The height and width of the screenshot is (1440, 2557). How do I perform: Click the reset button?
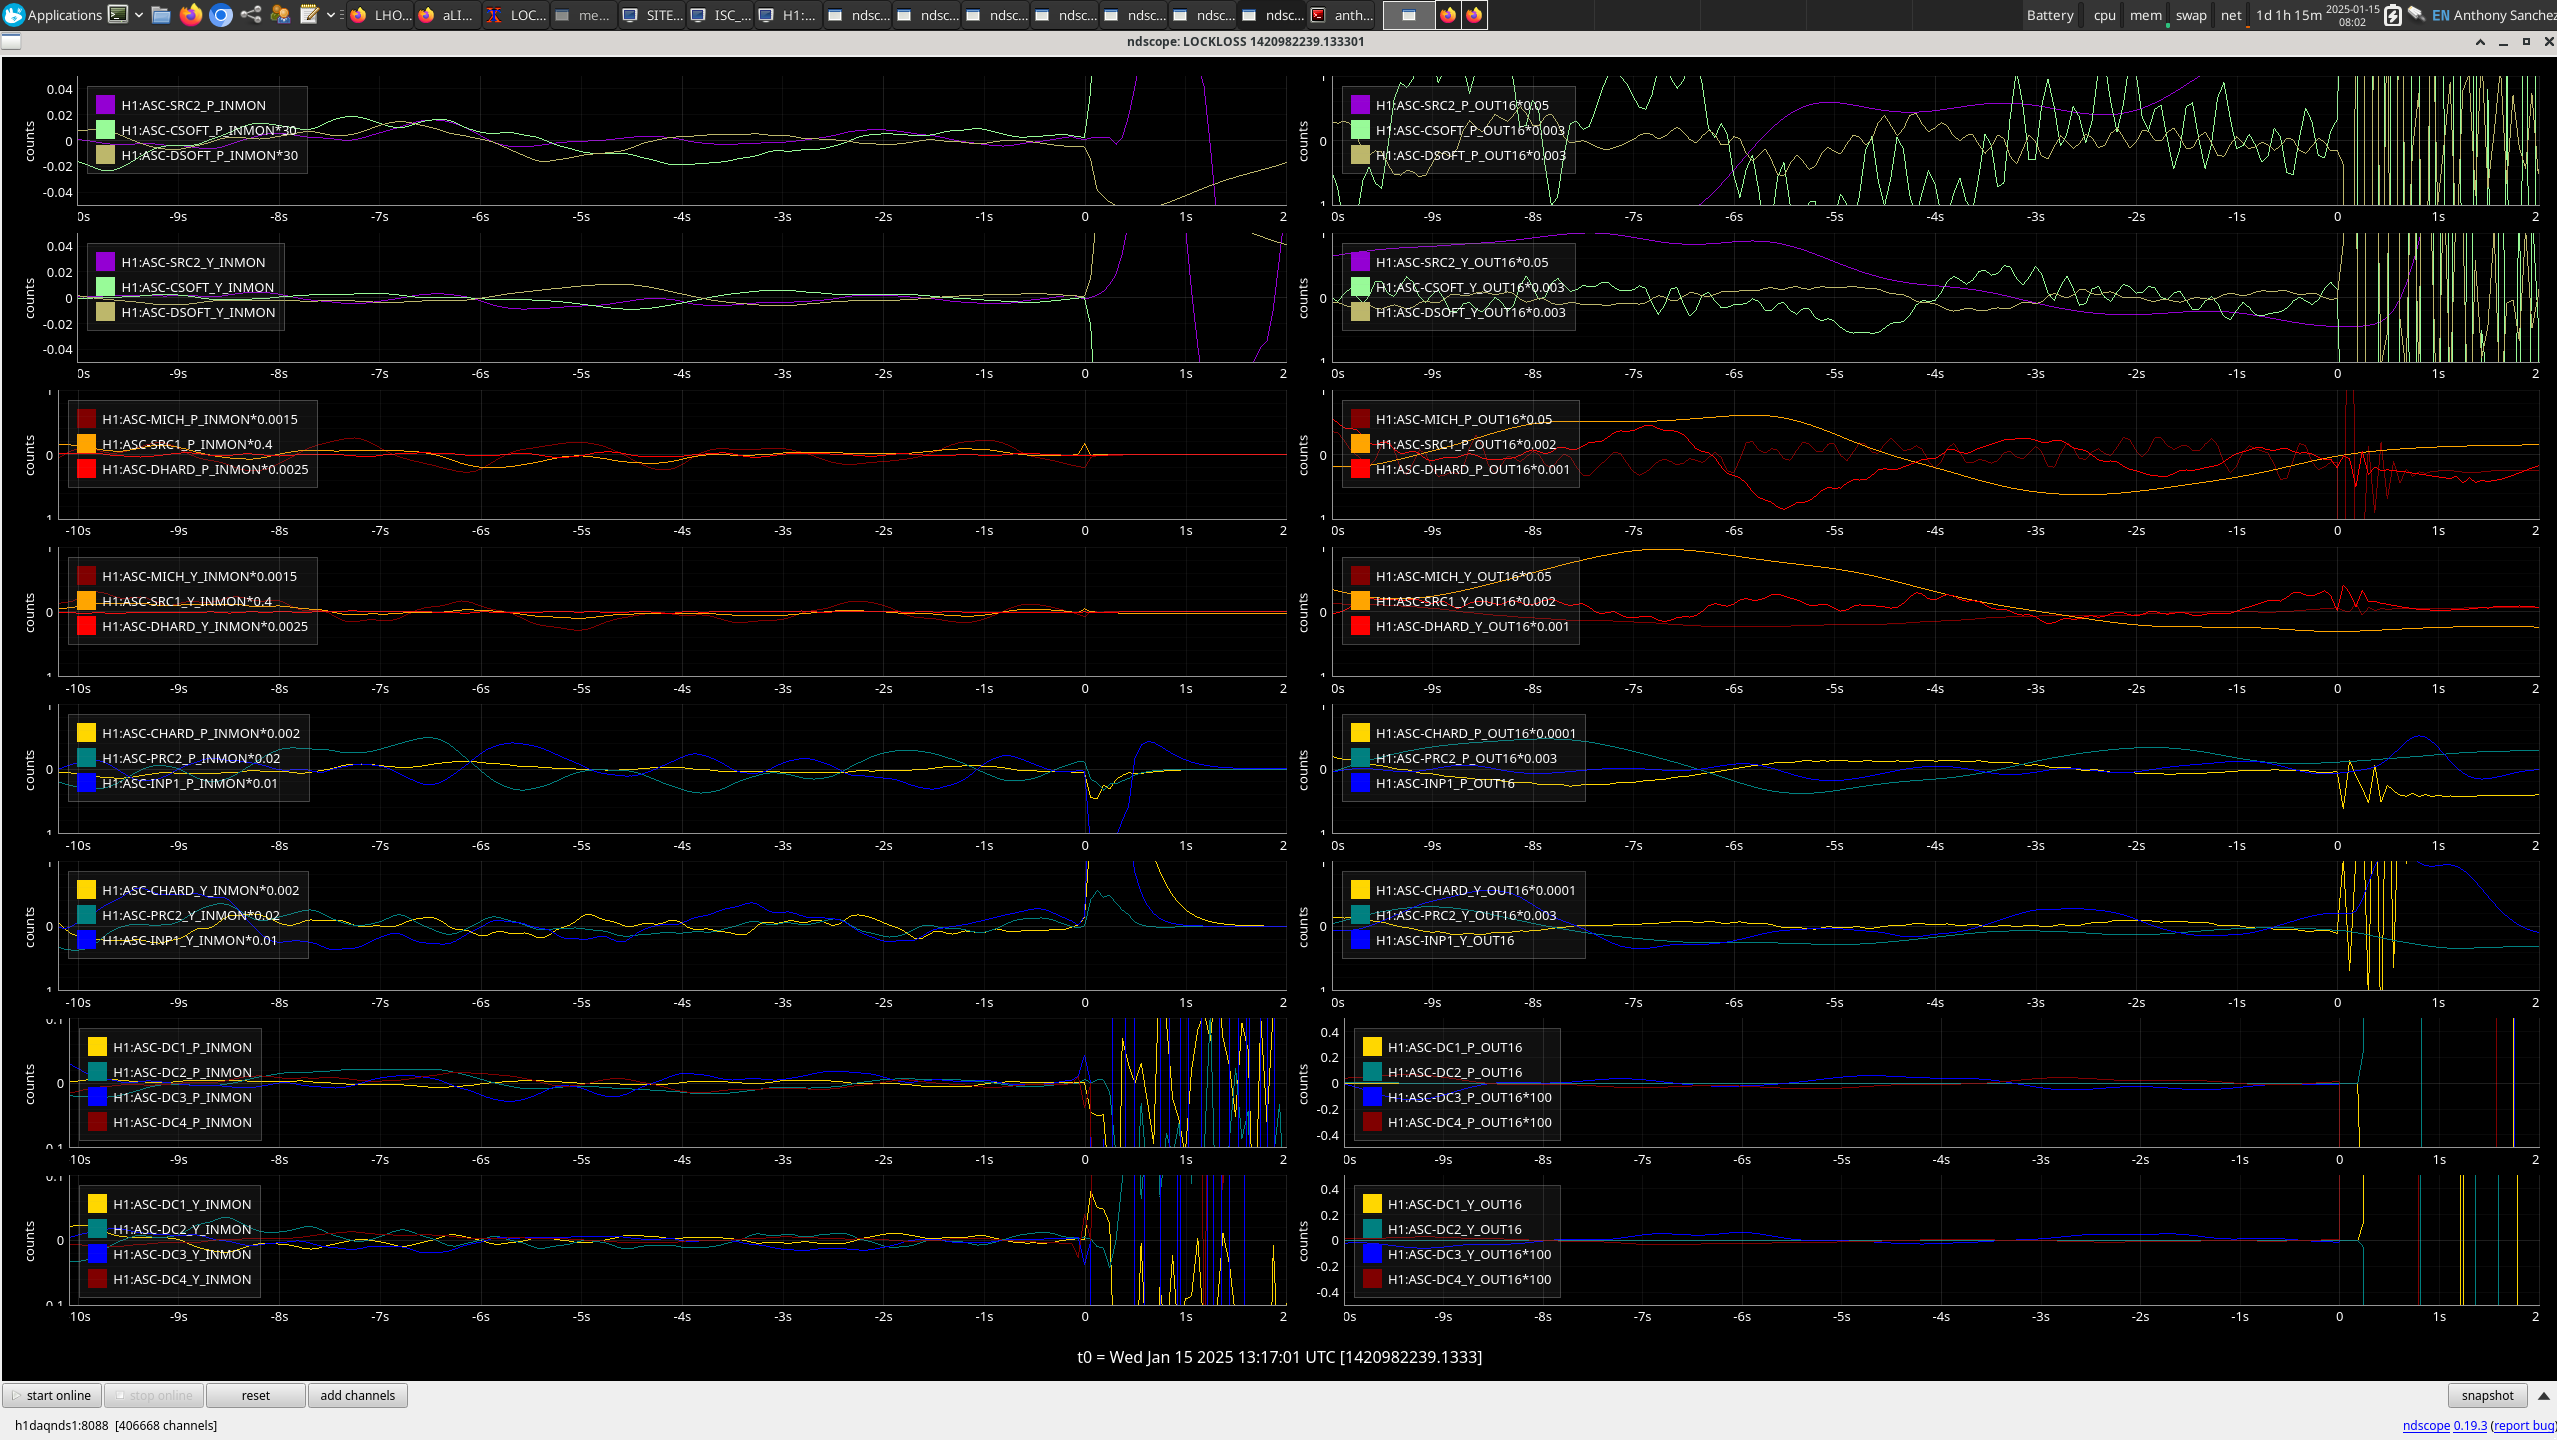coord(256,1395)
